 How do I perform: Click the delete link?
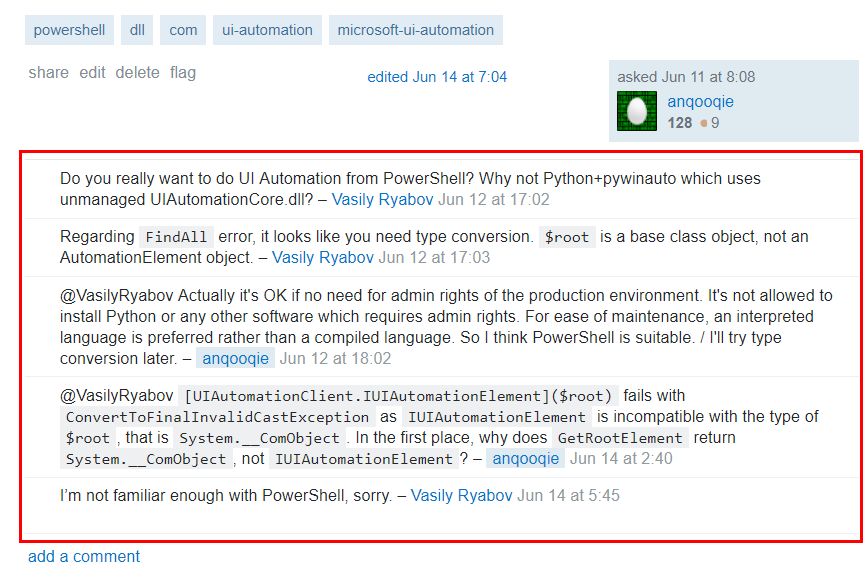point(137,72)
